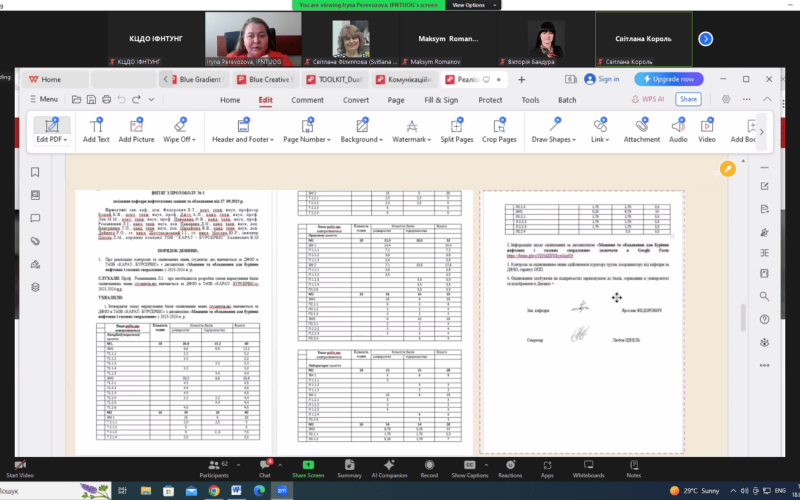Expand the toolbar overflow arrow
The height and width of the screenshot is (500, 800).
pos(761,132)
